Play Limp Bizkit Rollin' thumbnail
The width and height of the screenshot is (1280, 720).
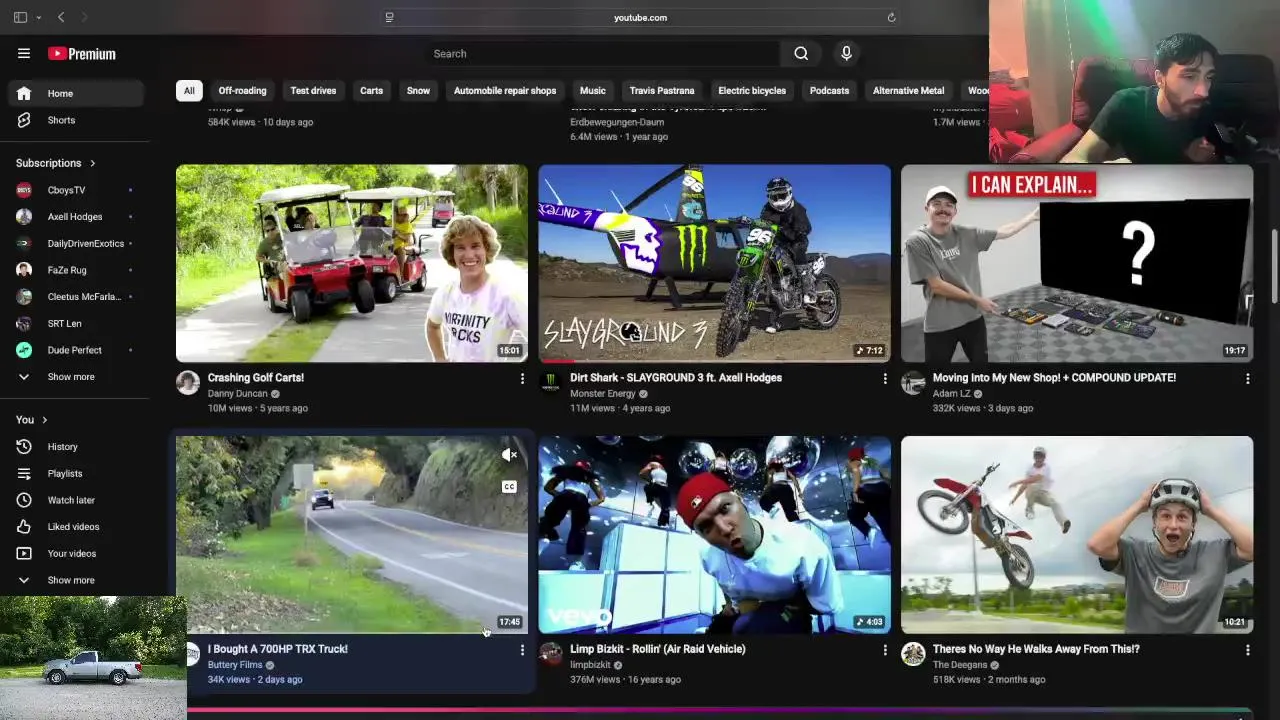tap(714, 535)
